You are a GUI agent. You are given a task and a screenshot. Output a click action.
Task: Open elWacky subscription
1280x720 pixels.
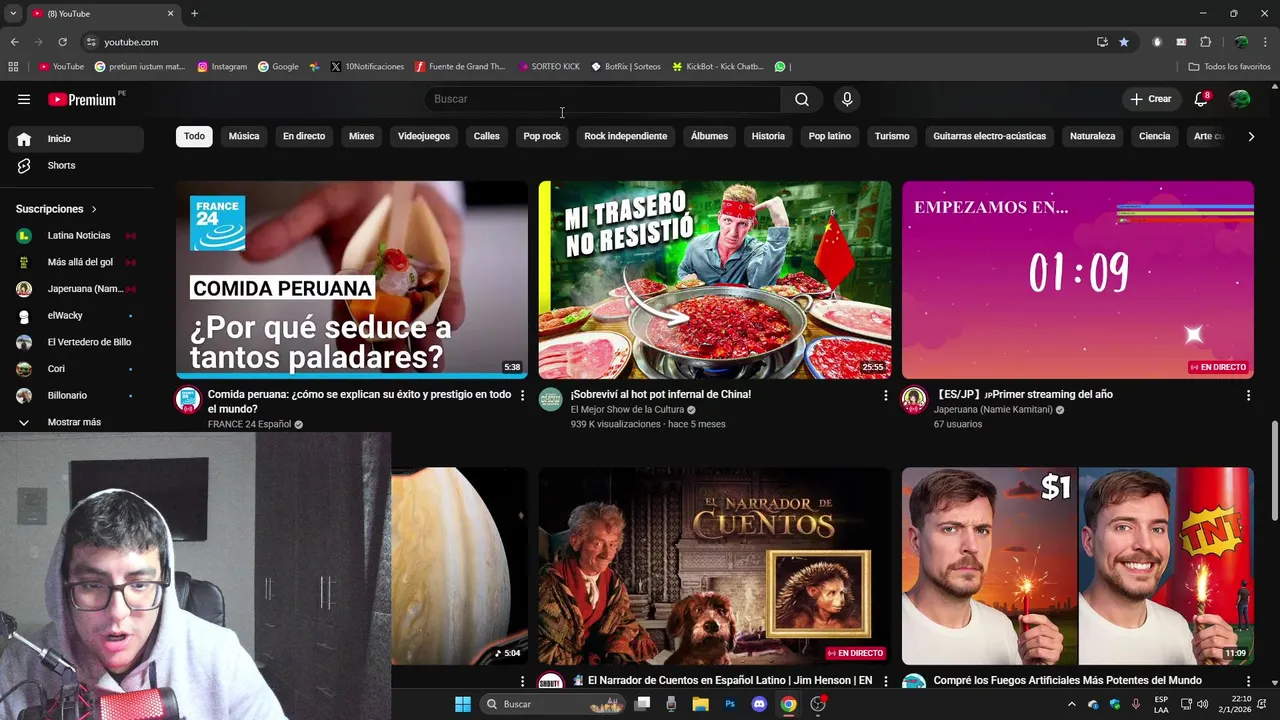(76, 316)
